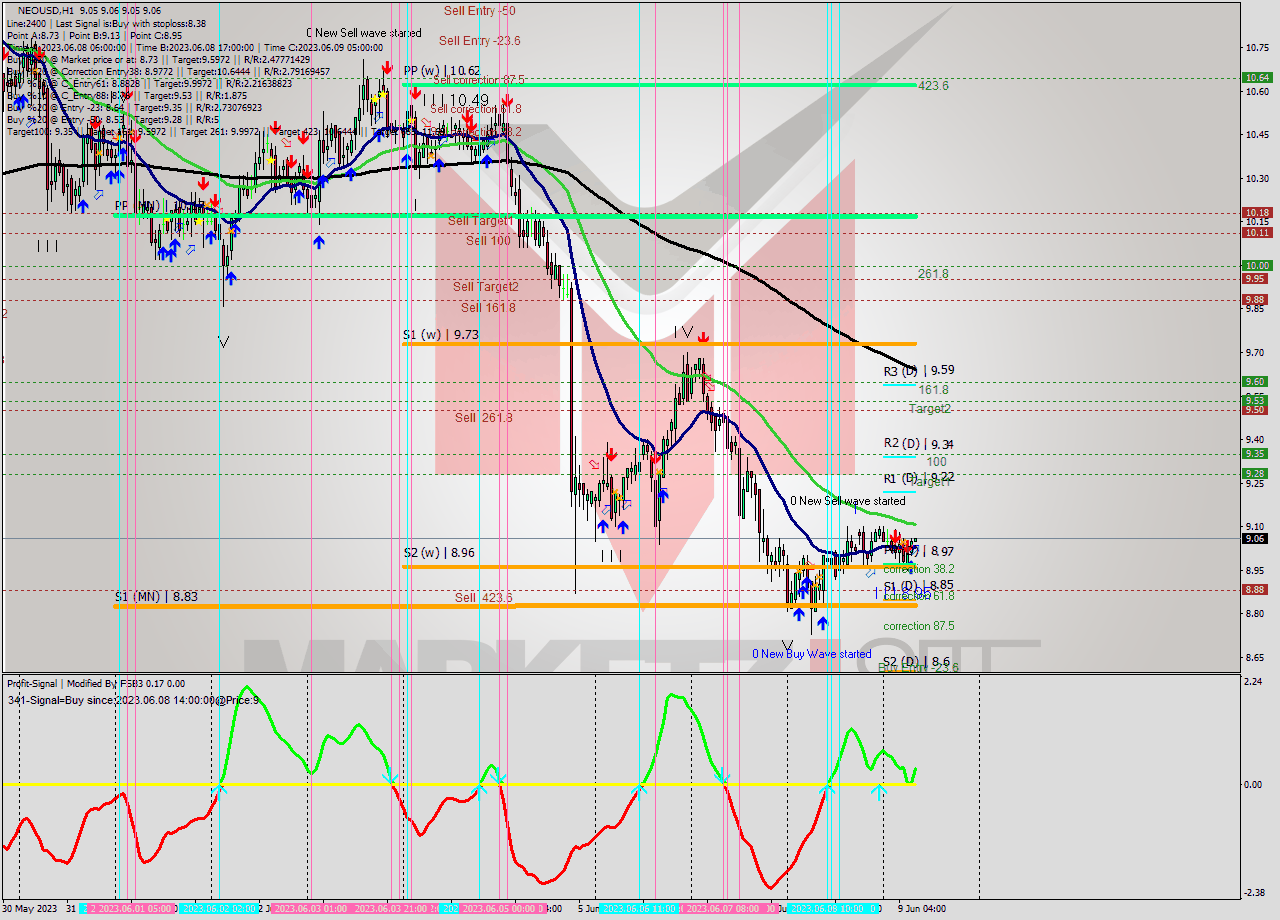Click the 'S1 (D) | 8.85' label
The height and width of the screenshot is (920, 1280).
tap(919, 586)
